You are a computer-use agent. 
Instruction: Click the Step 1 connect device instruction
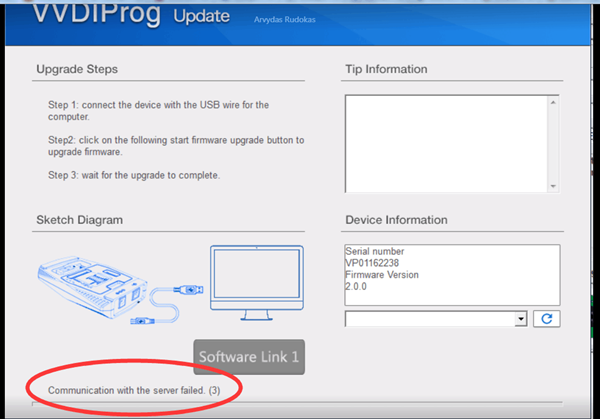pos(158,111)
